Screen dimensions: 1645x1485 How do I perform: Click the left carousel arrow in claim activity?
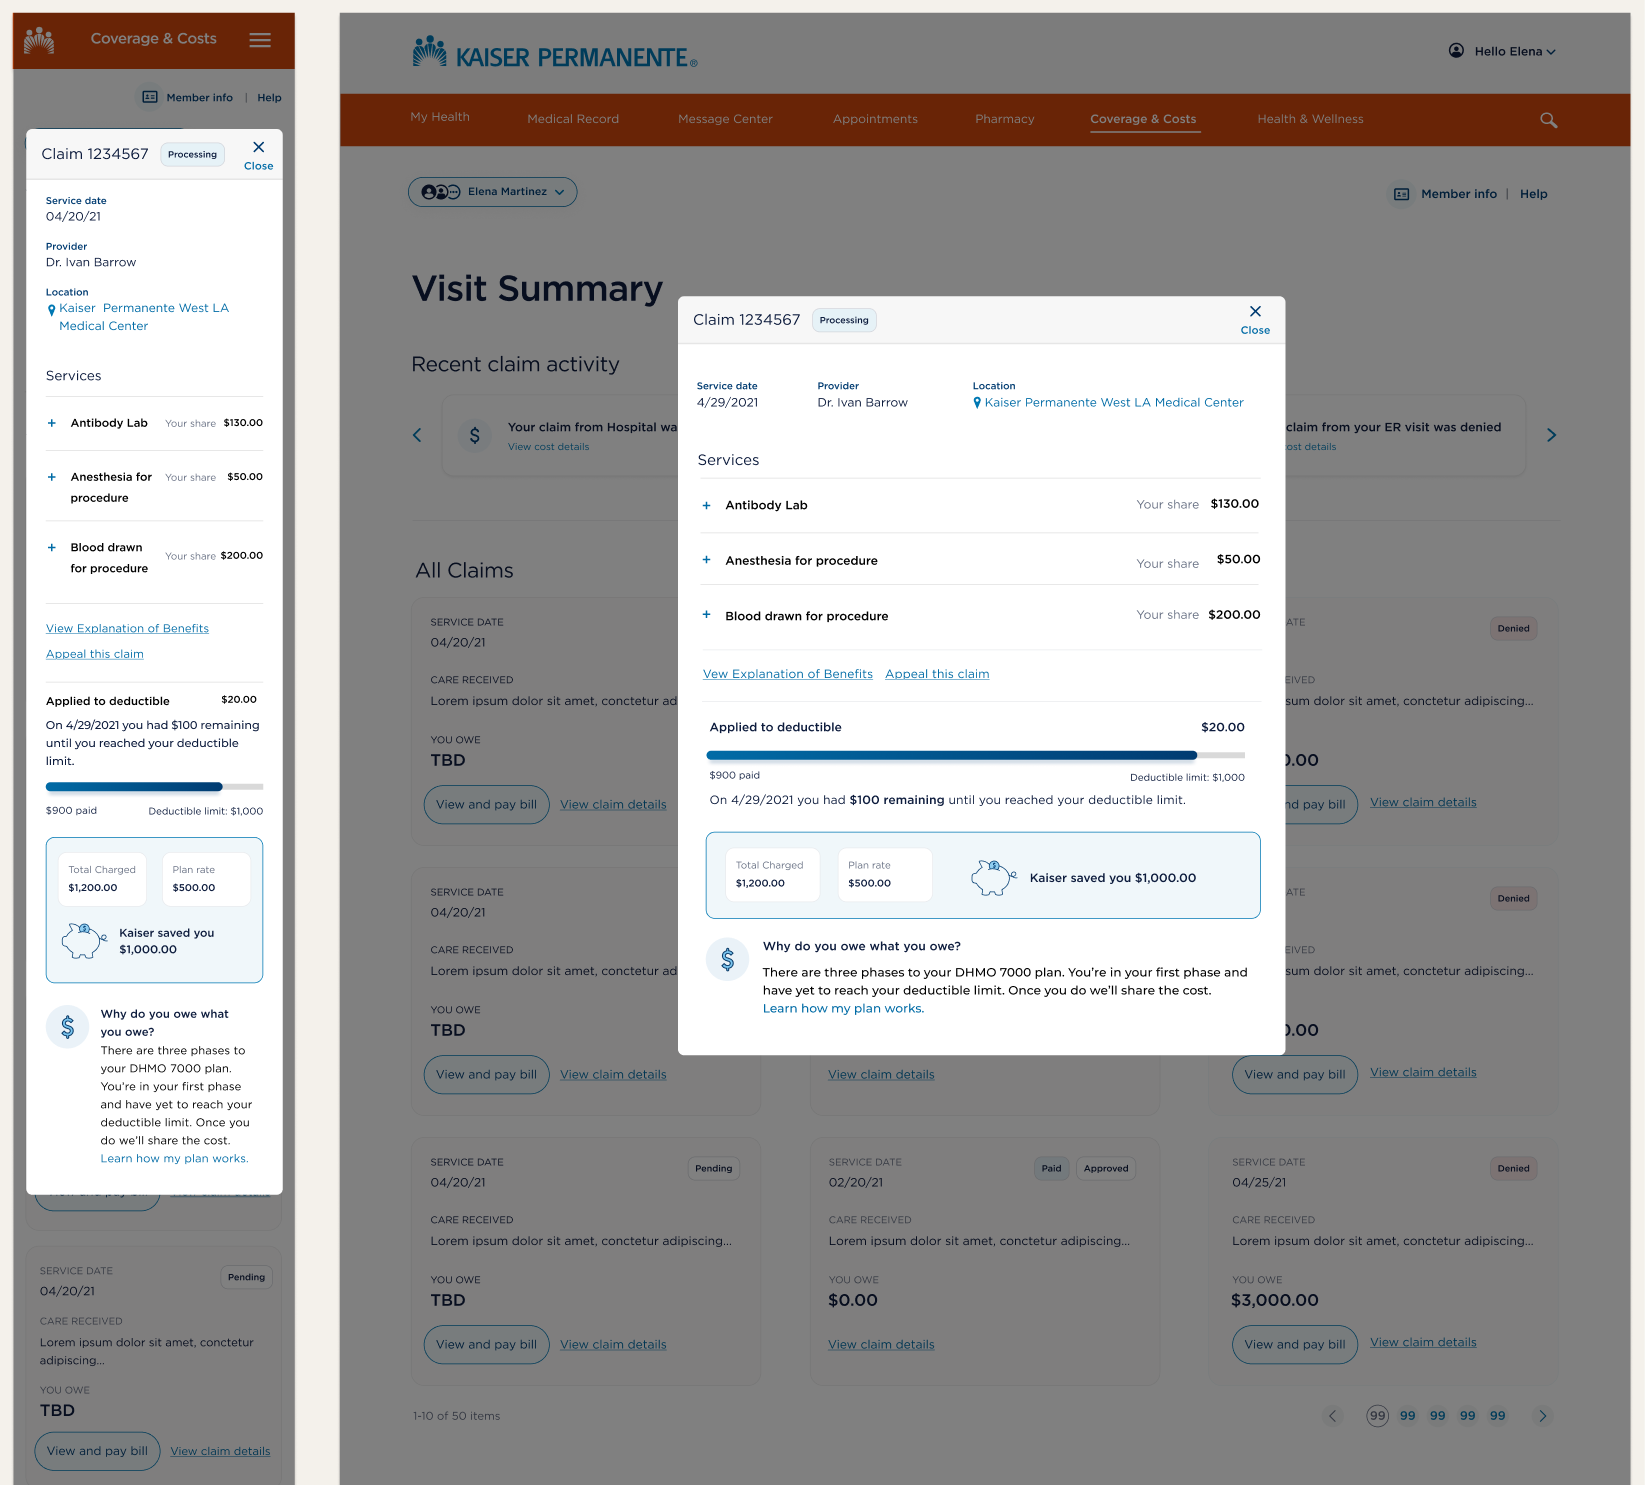[x=417, y=435]
